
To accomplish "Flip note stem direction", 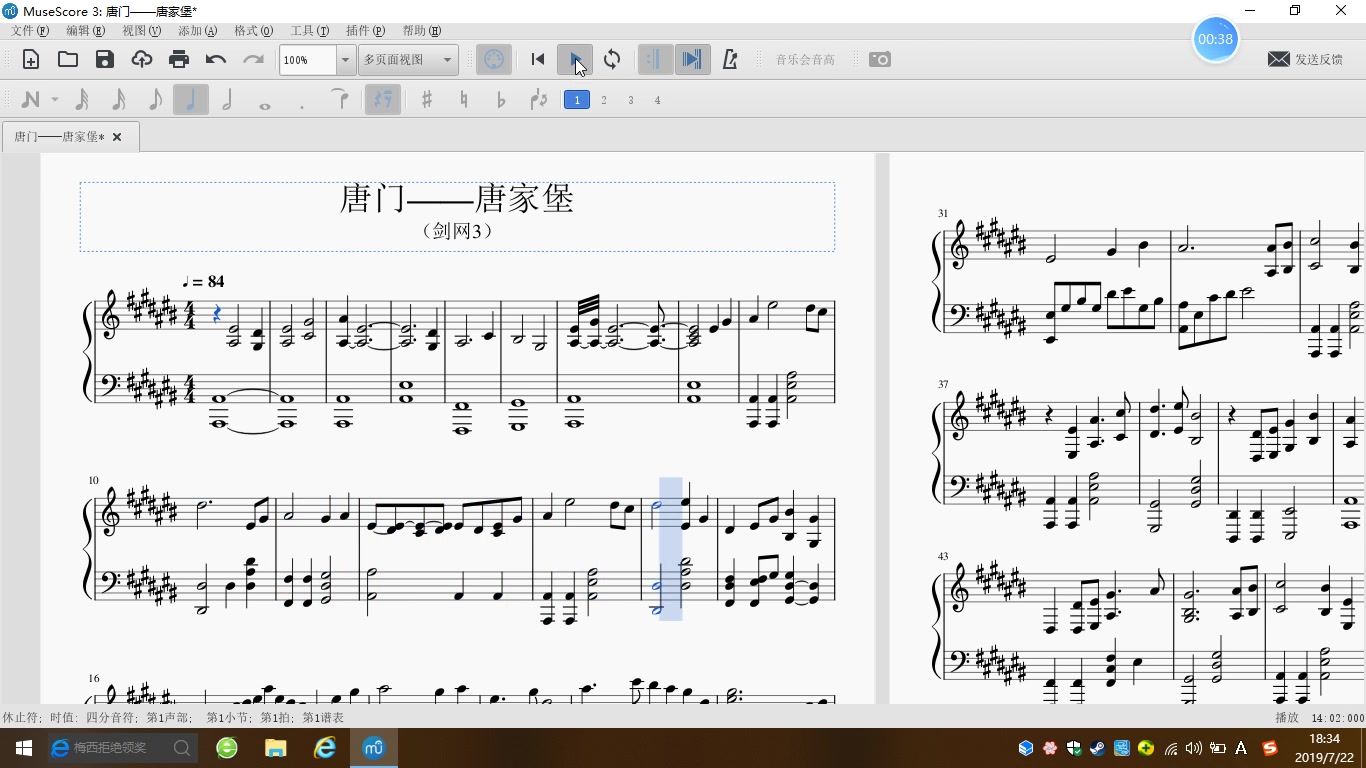I will point(539,100).
